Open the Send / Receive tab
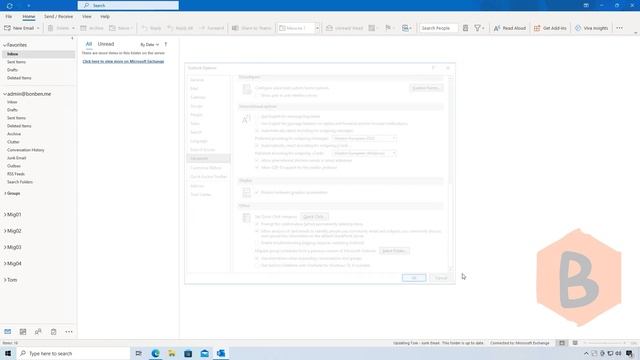The height and width of the screenshot is (360, 640). (x=58, y=17)
